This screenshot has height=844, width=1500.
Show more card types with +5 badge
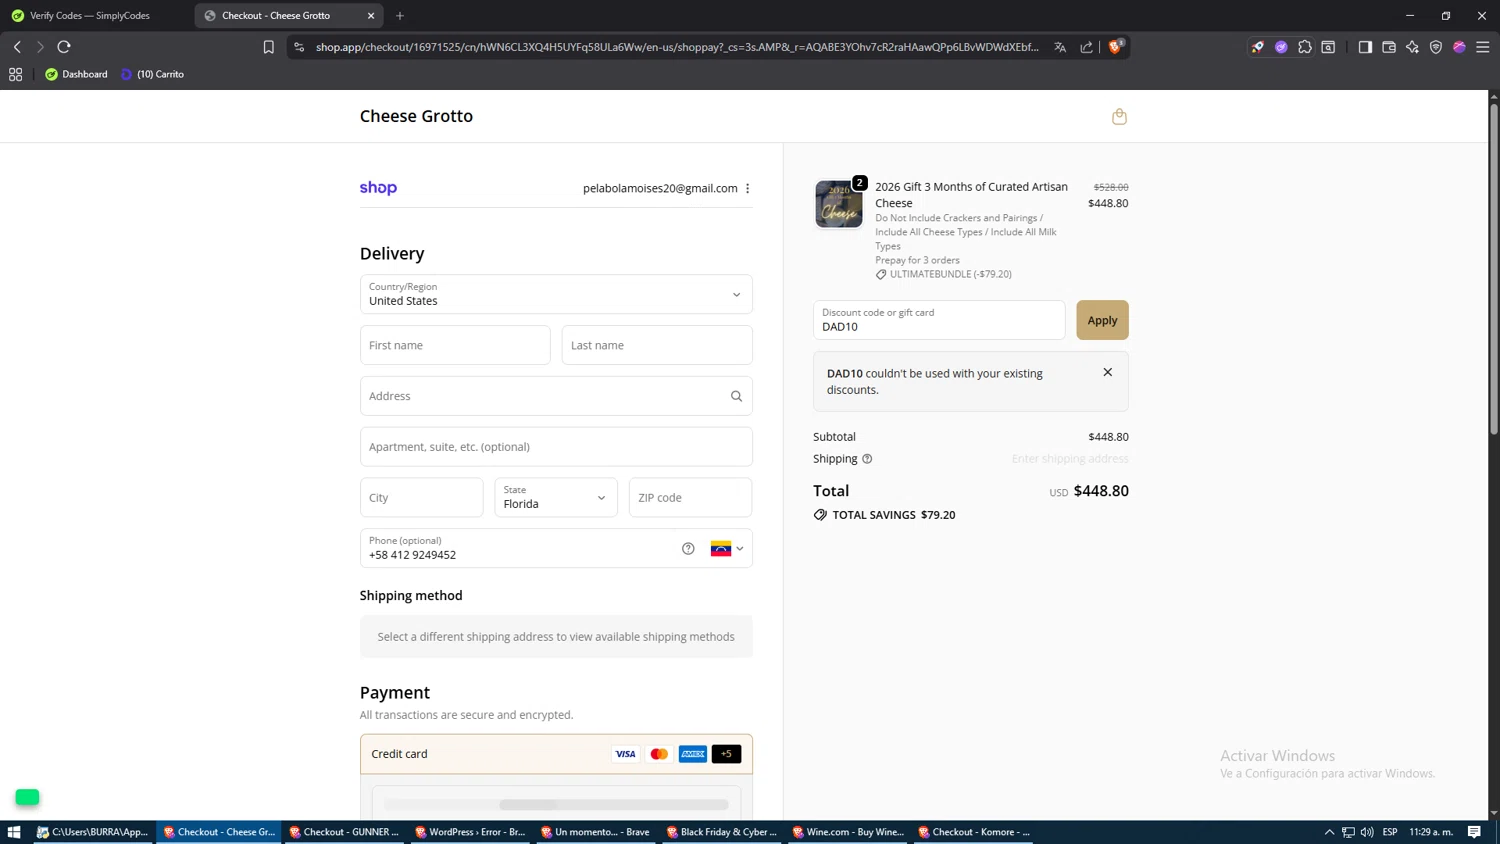point(726,754)
